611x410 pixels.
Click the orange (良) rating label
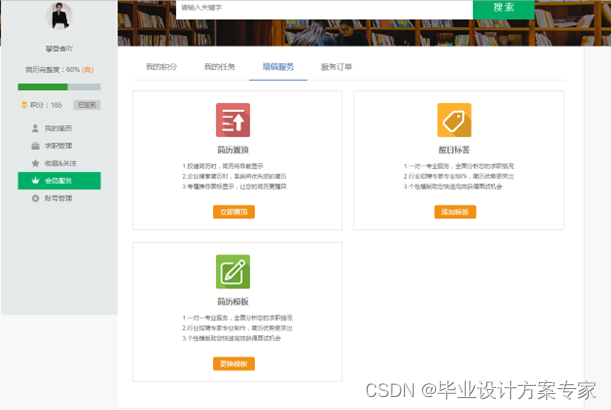[x=88, y=70]
